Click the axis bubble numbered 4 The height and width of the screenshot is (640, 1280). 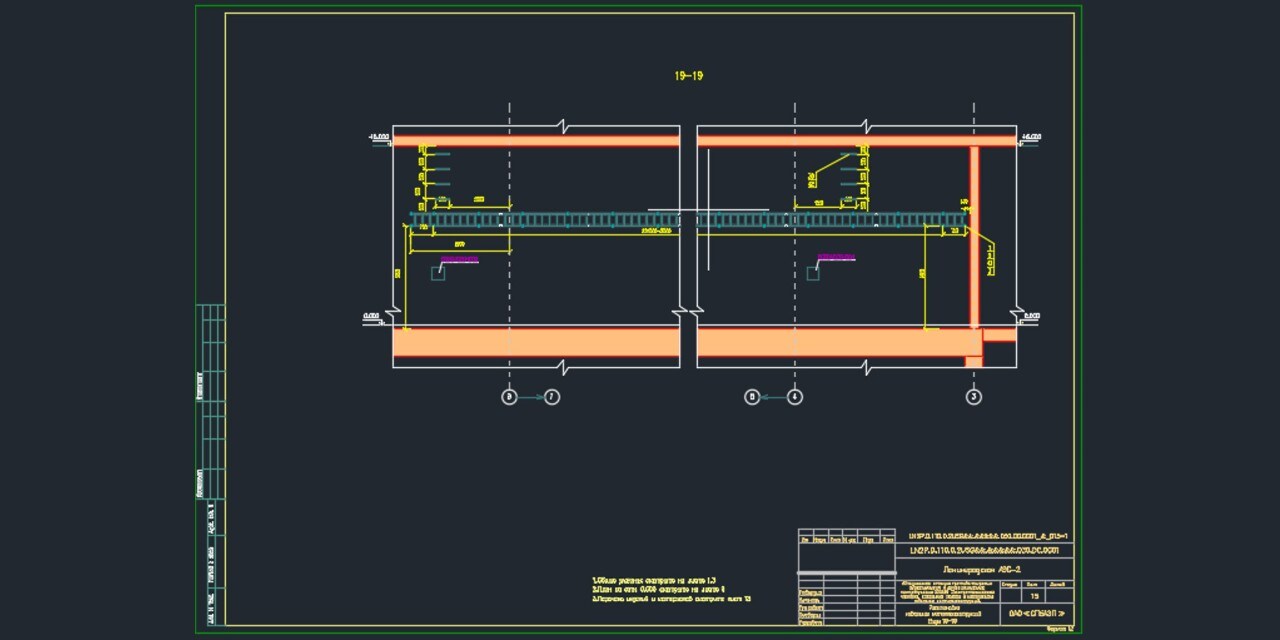point(795,397)
